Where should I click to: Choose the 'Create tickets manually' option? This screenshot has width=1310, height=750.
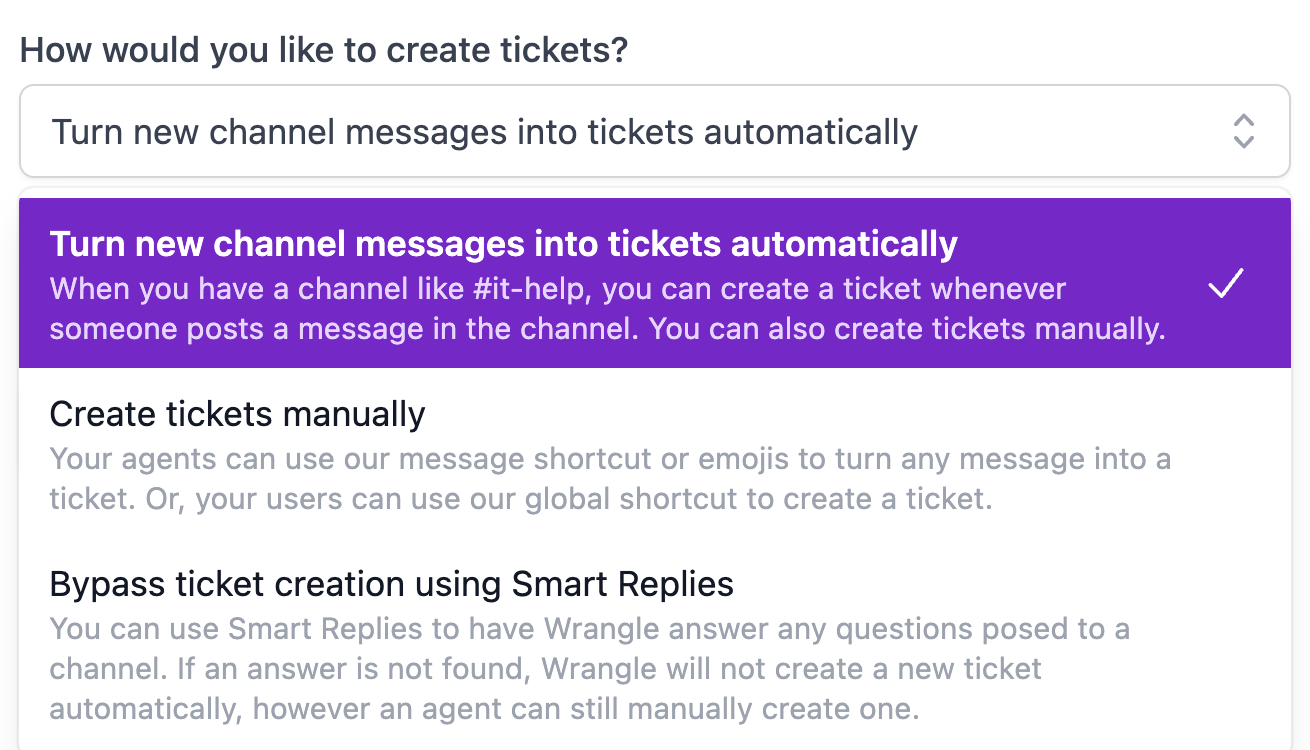pyautogui.click(x=237, y=415)
